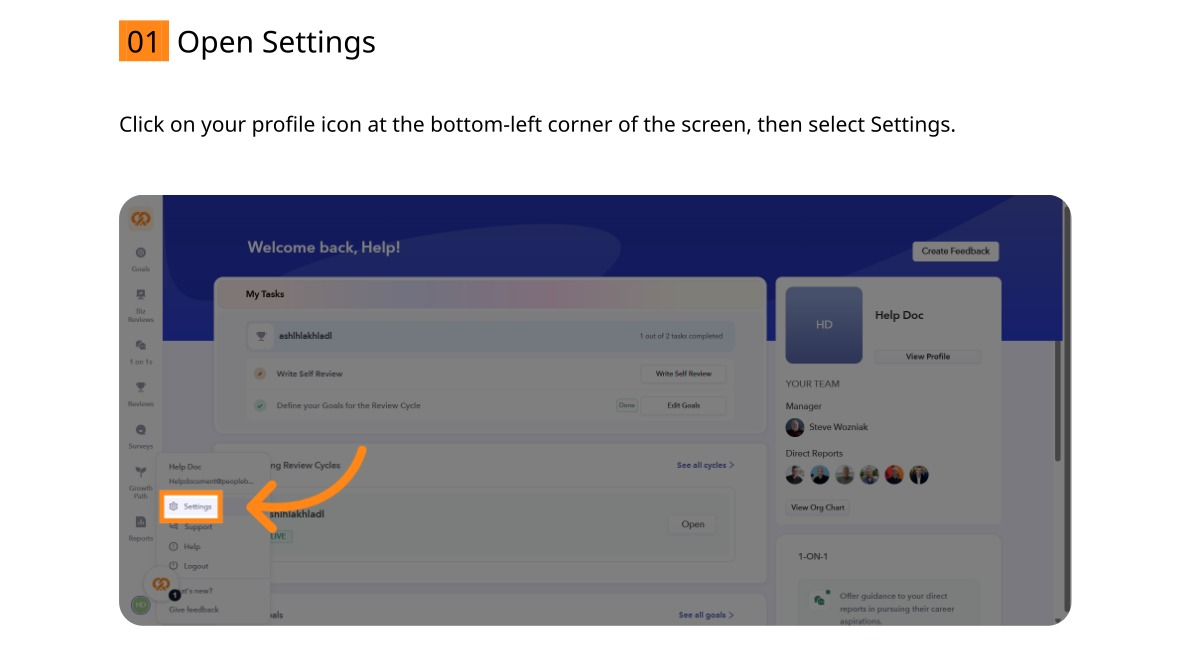Go to 1 on 1s sidebar icon
The height and width of the screenshot is (645, 1190).
click(x=140, y=352)
